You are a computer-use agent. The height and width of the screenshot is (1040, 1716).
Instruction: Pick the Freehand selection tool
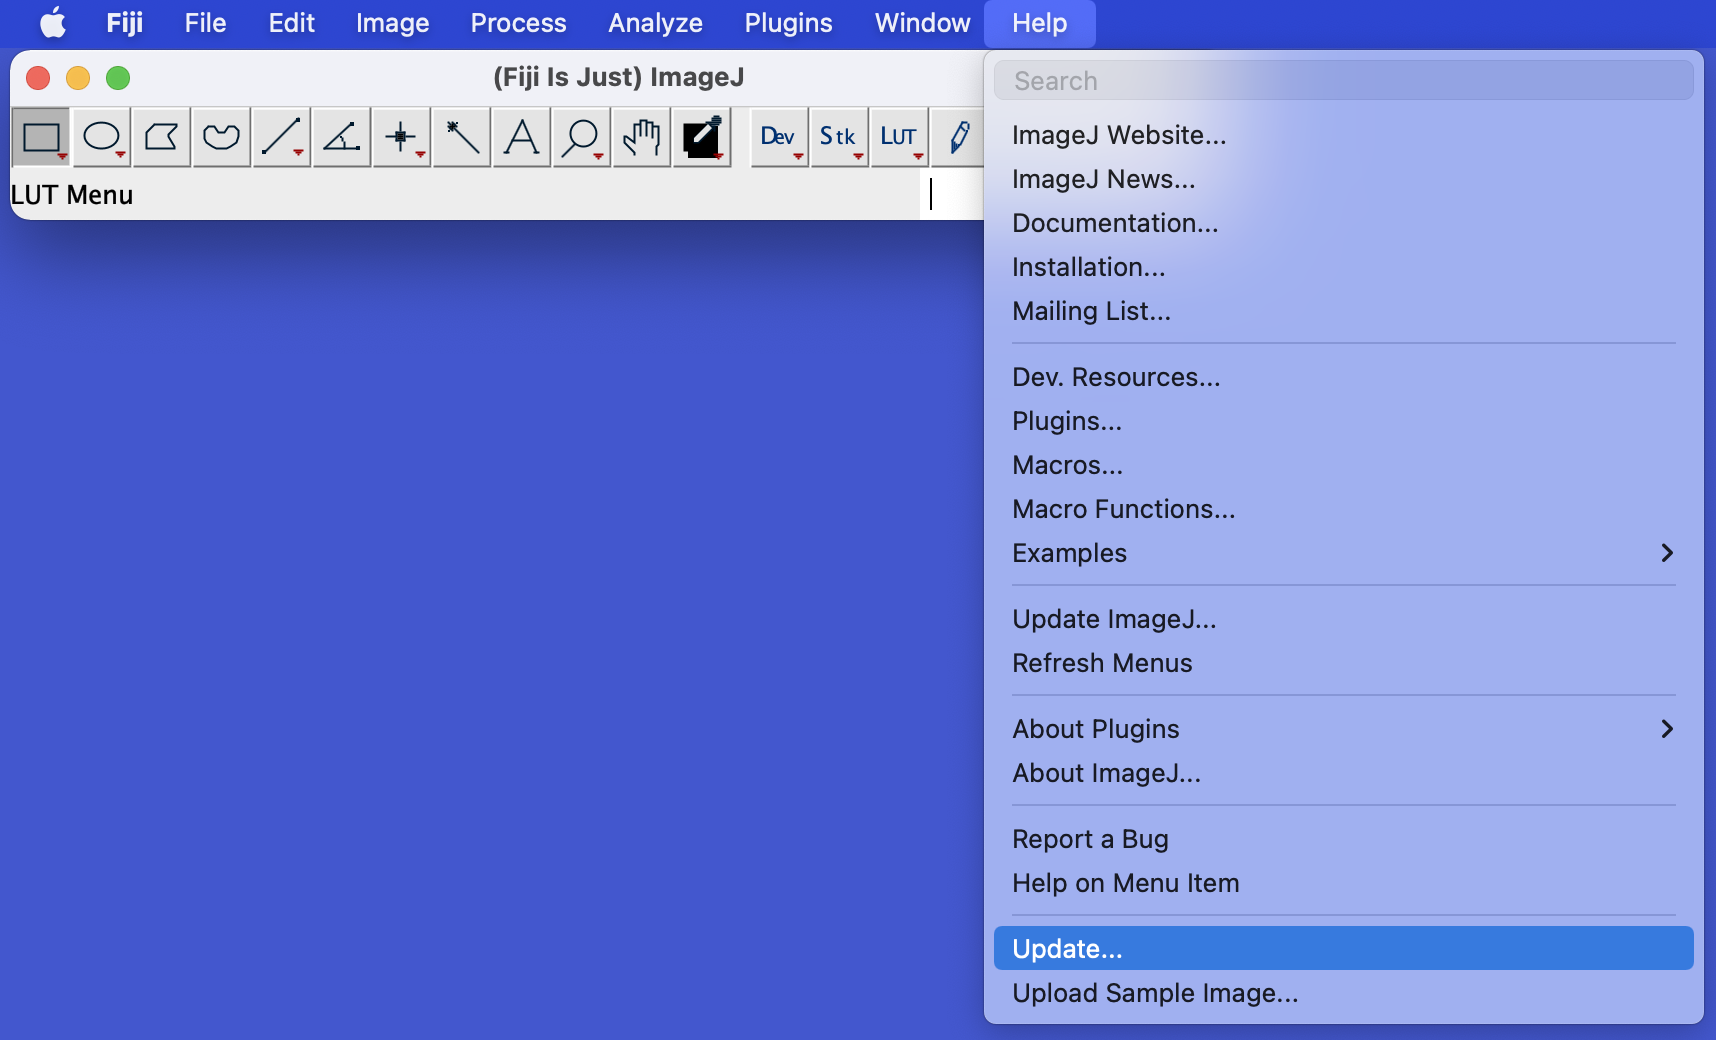(221, 137)
